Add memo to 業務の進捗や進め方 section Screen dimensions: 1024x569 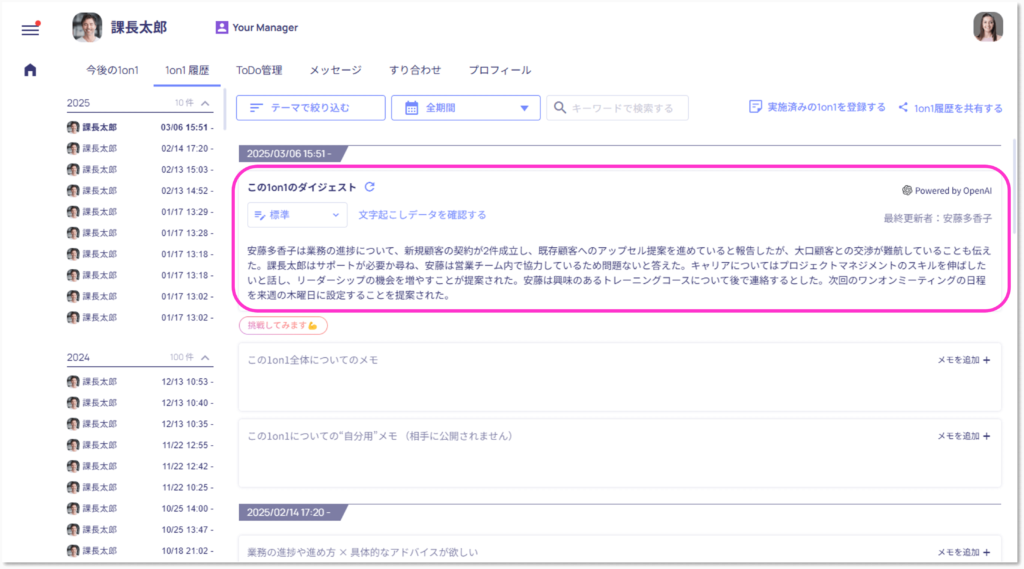[964, 552]
